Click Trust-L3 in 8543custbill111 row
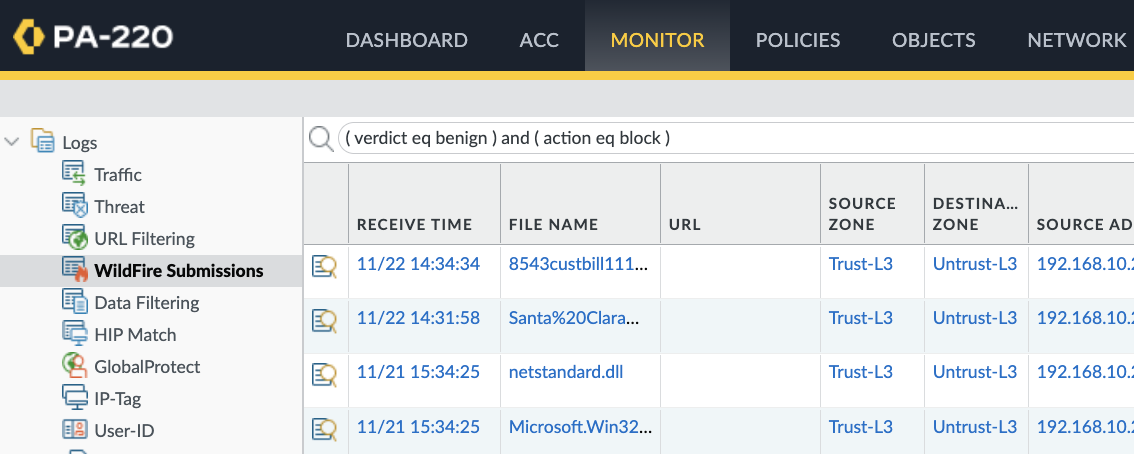Image resolution: width=1134 pixels, height=454 pixels. 861,264
